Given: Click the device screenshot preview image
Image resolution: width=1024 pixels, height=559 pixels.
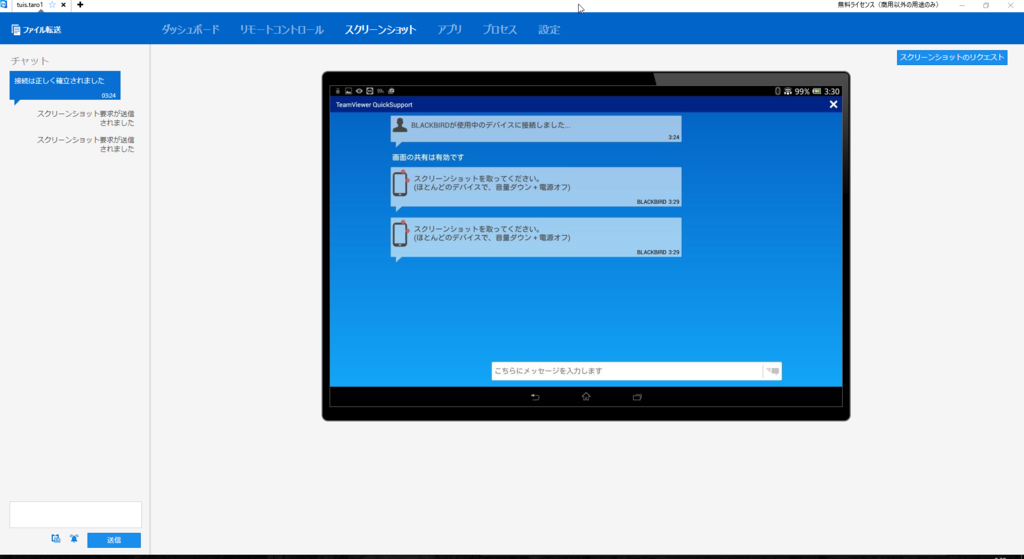Looking at the screenshot, I should pyautogui.click(x=586, y=246).
